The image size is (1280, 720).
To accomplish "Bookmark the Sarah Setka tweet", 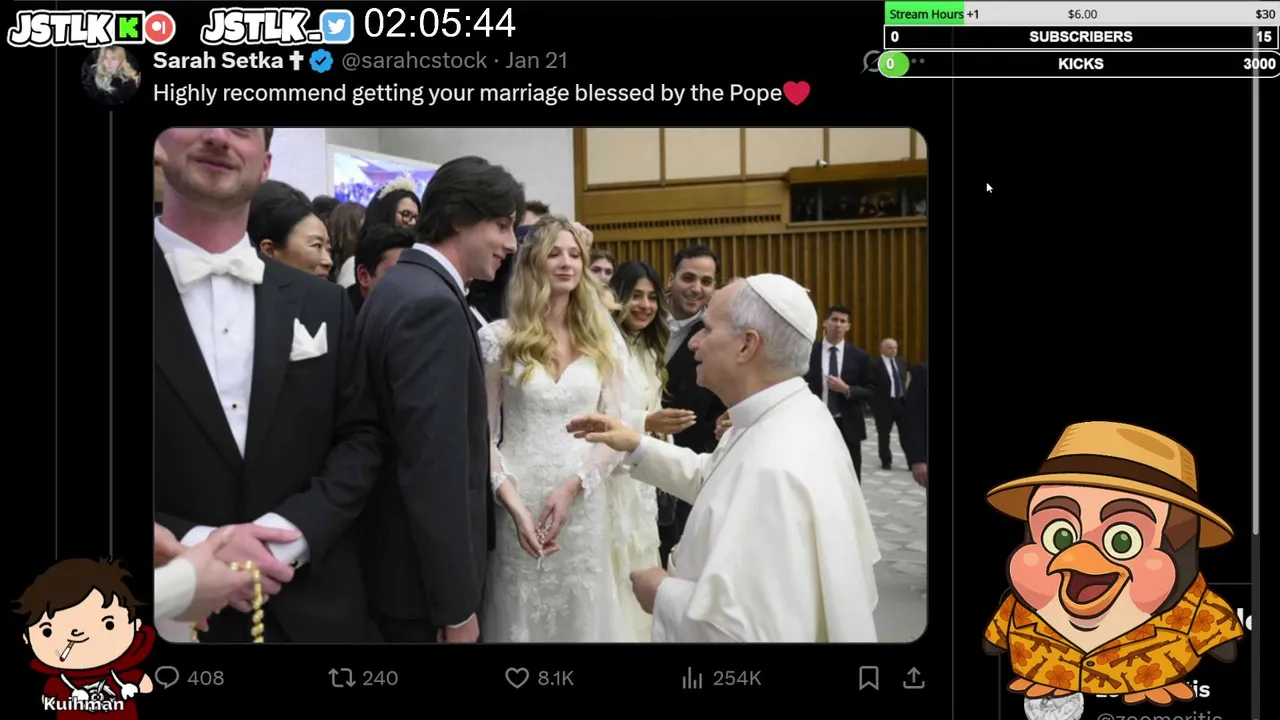I will click(x=868, y=678).
